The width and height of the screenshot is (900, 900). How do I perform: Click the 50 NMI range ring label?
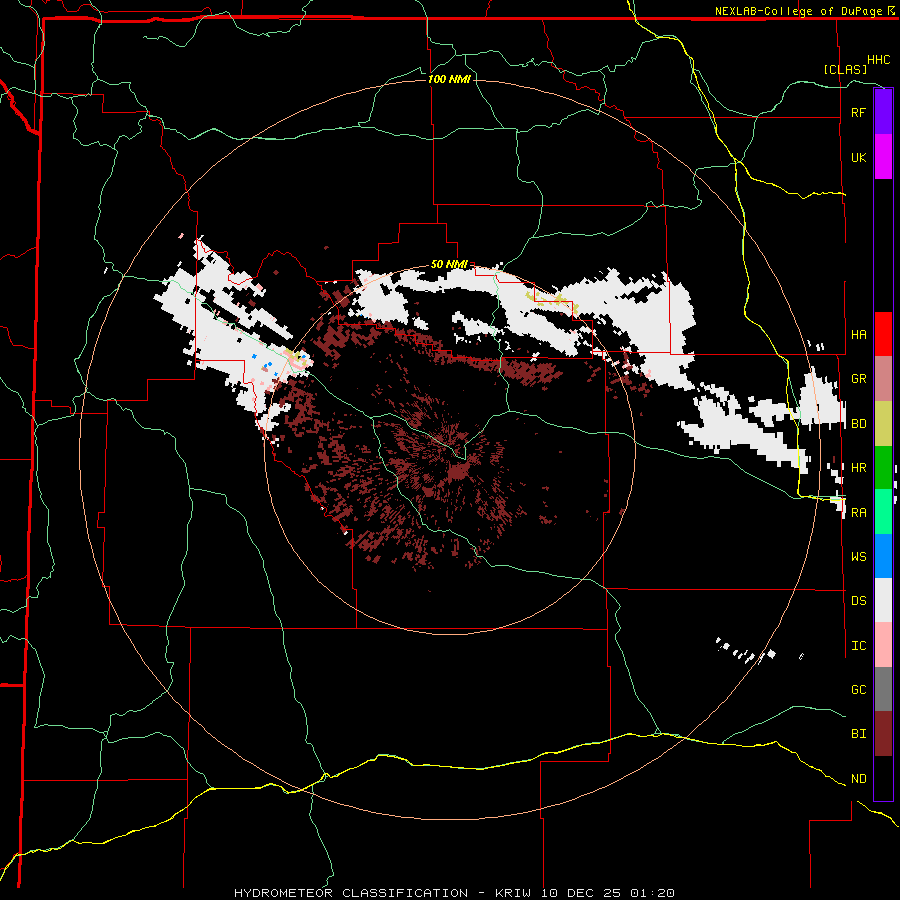[449, 265]
